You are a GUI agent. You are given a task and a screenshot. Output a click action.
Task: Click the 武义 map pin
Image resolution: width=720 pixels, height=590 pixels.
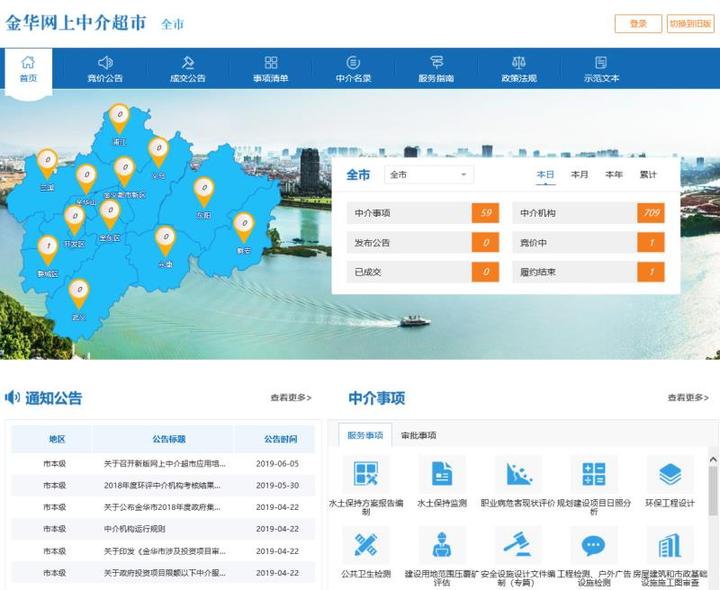point(79,294)
